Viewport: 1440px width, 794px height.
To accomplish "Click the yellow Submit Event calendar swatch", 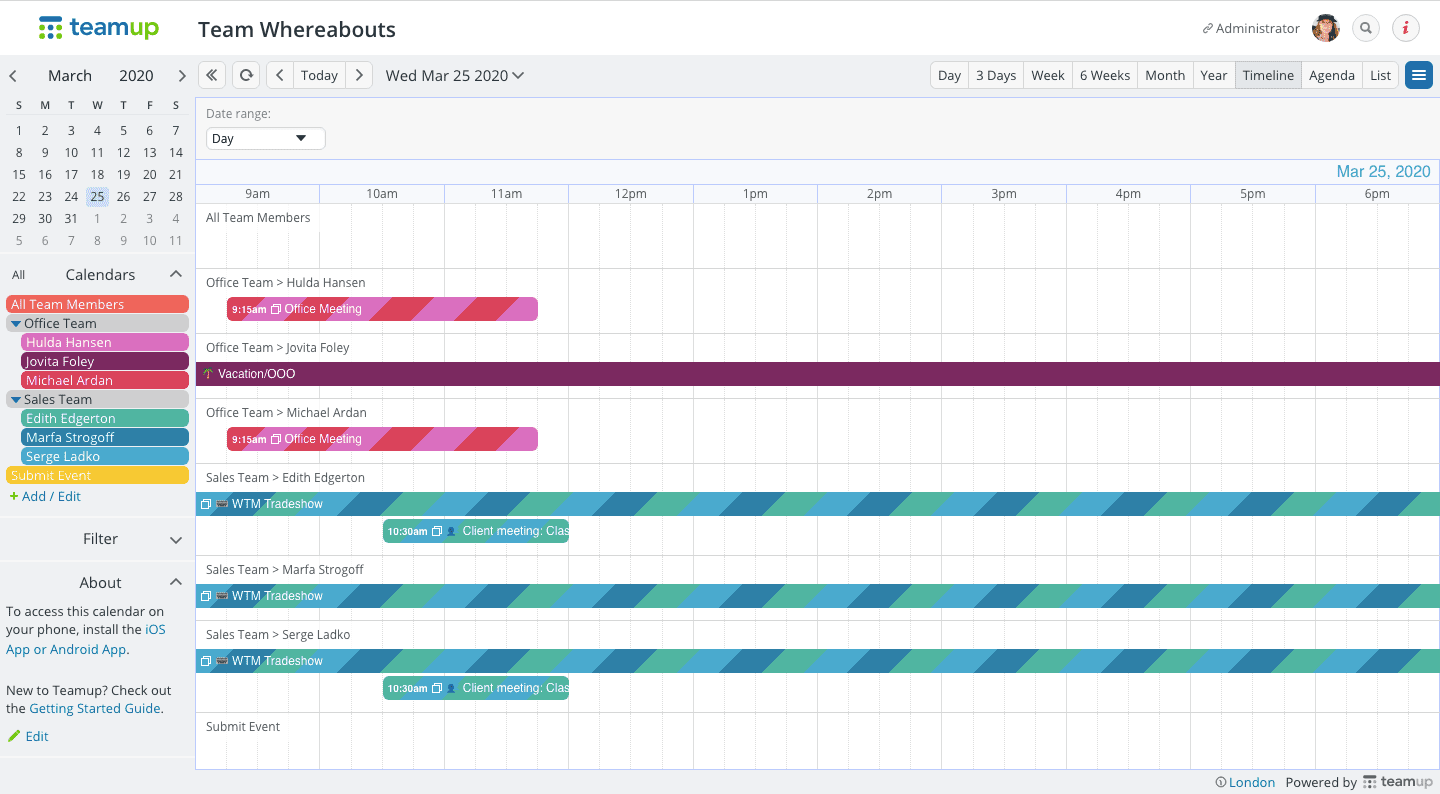I will click(97, 475).
